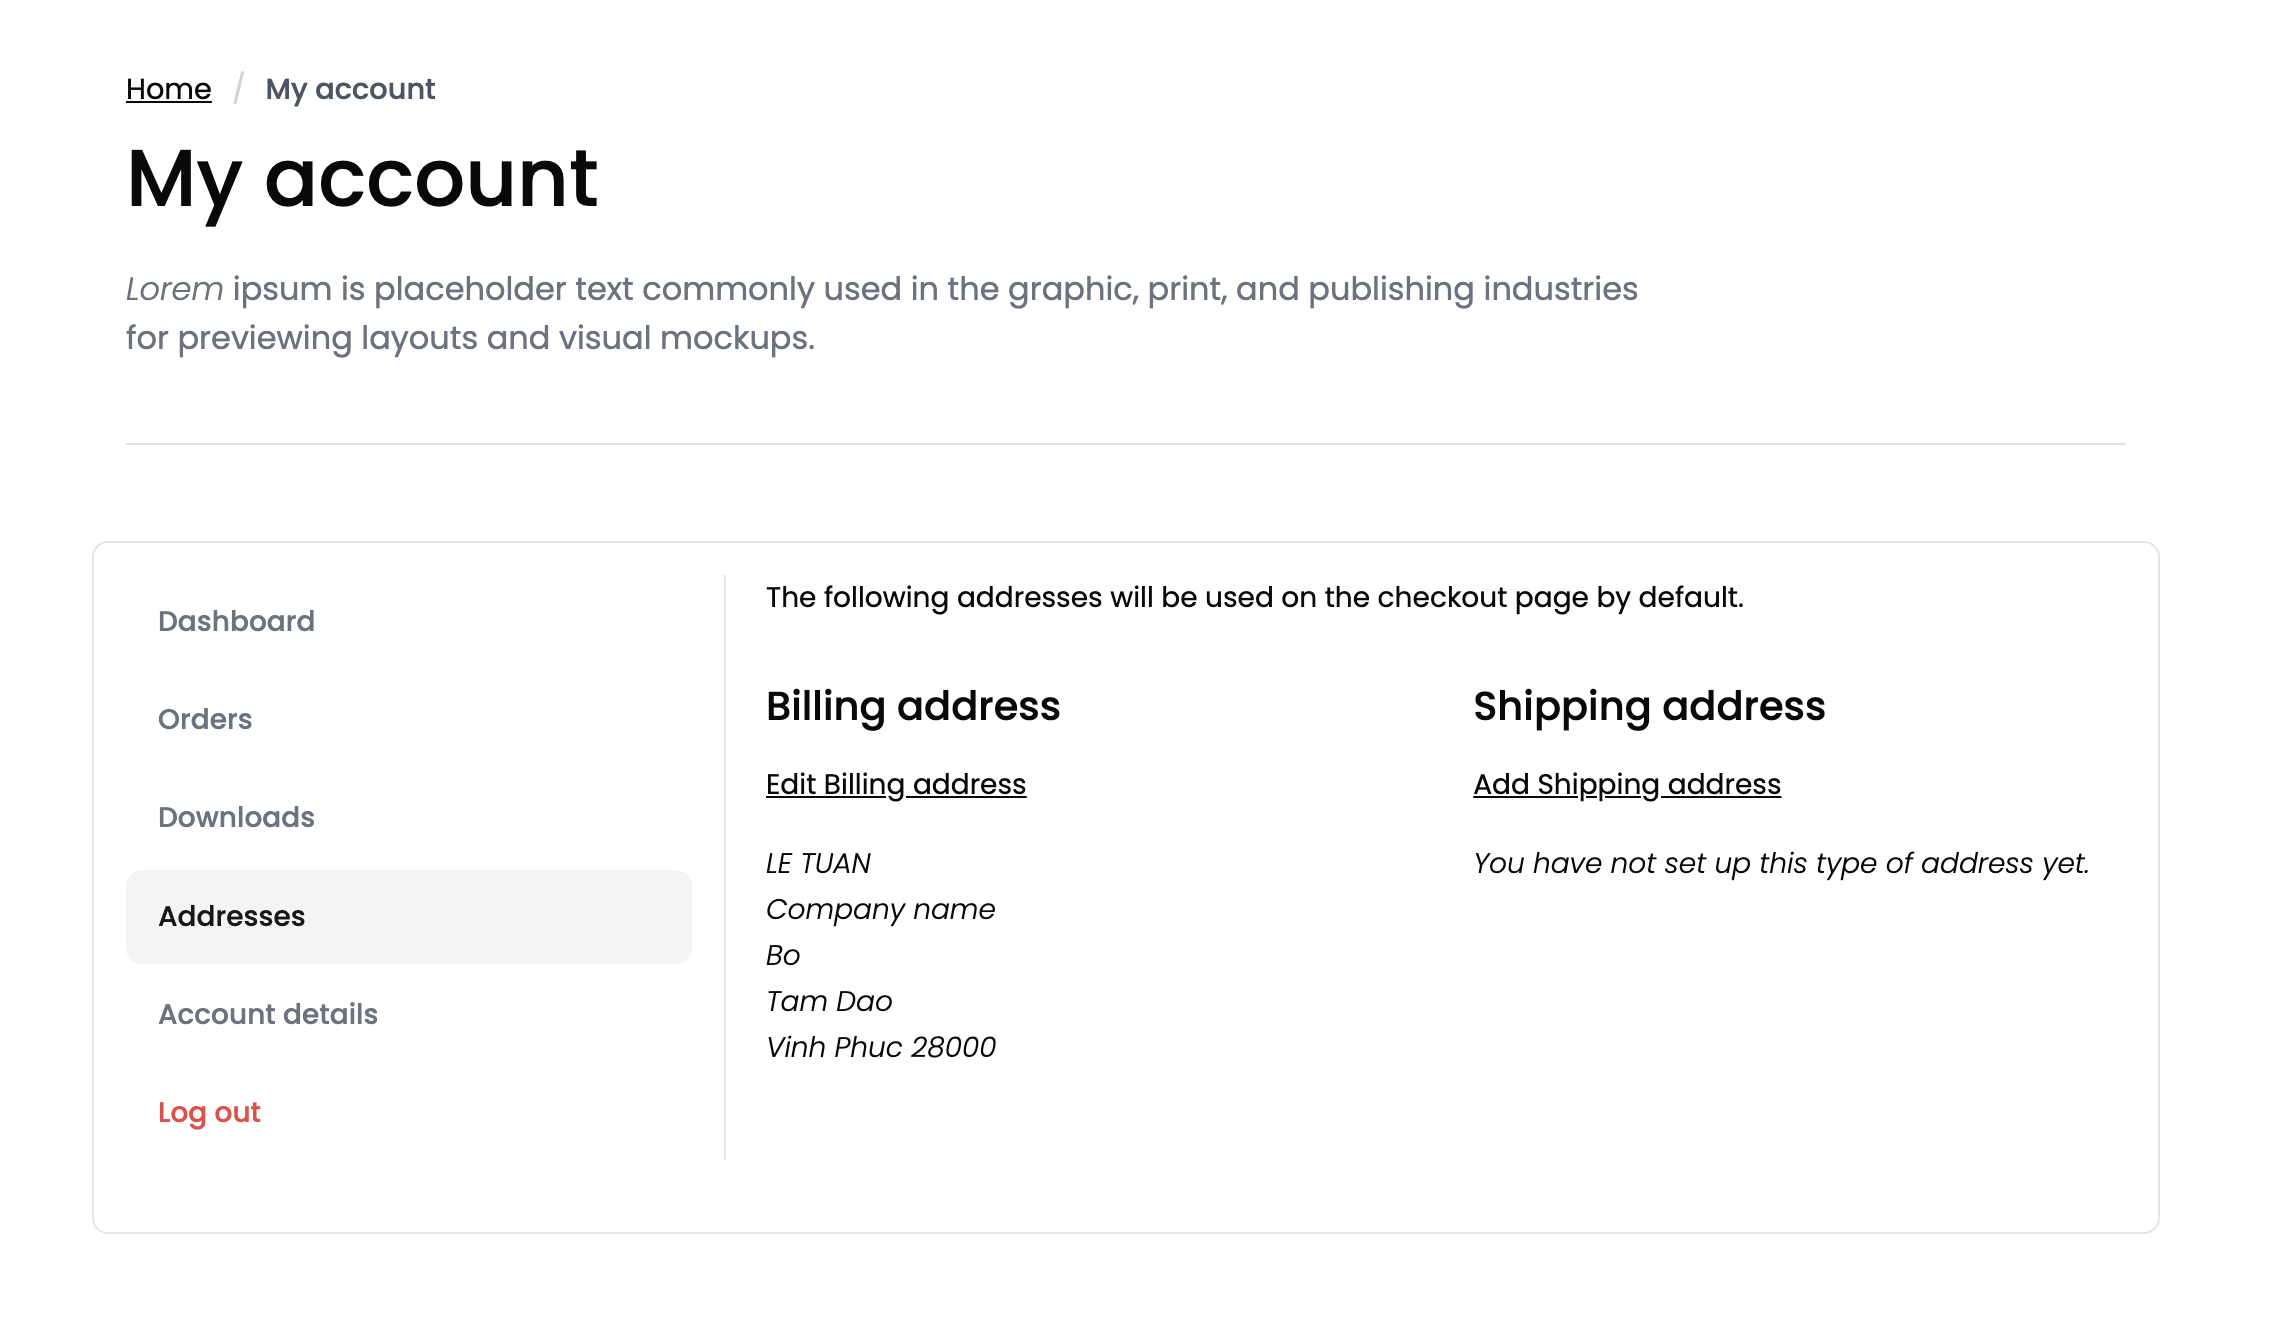Click the Company name address line
The image size is (2270, 1334).
880,909
